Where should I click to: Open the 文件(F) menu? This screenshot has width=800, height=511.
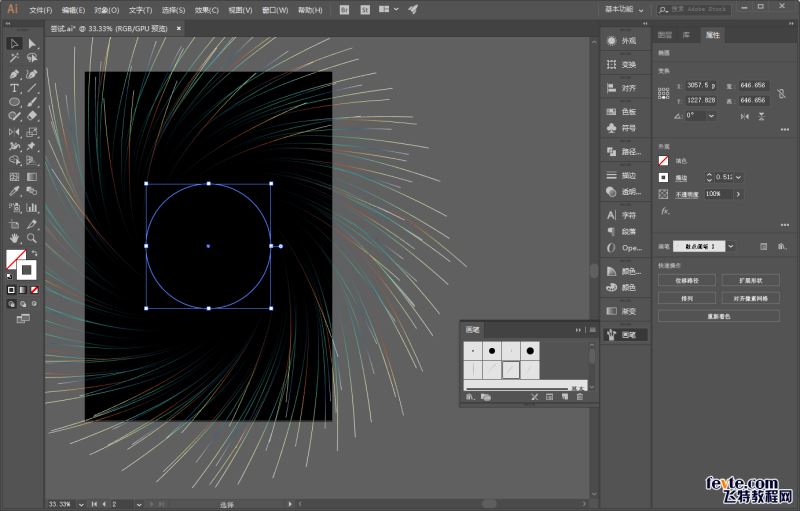click(40, 10)
